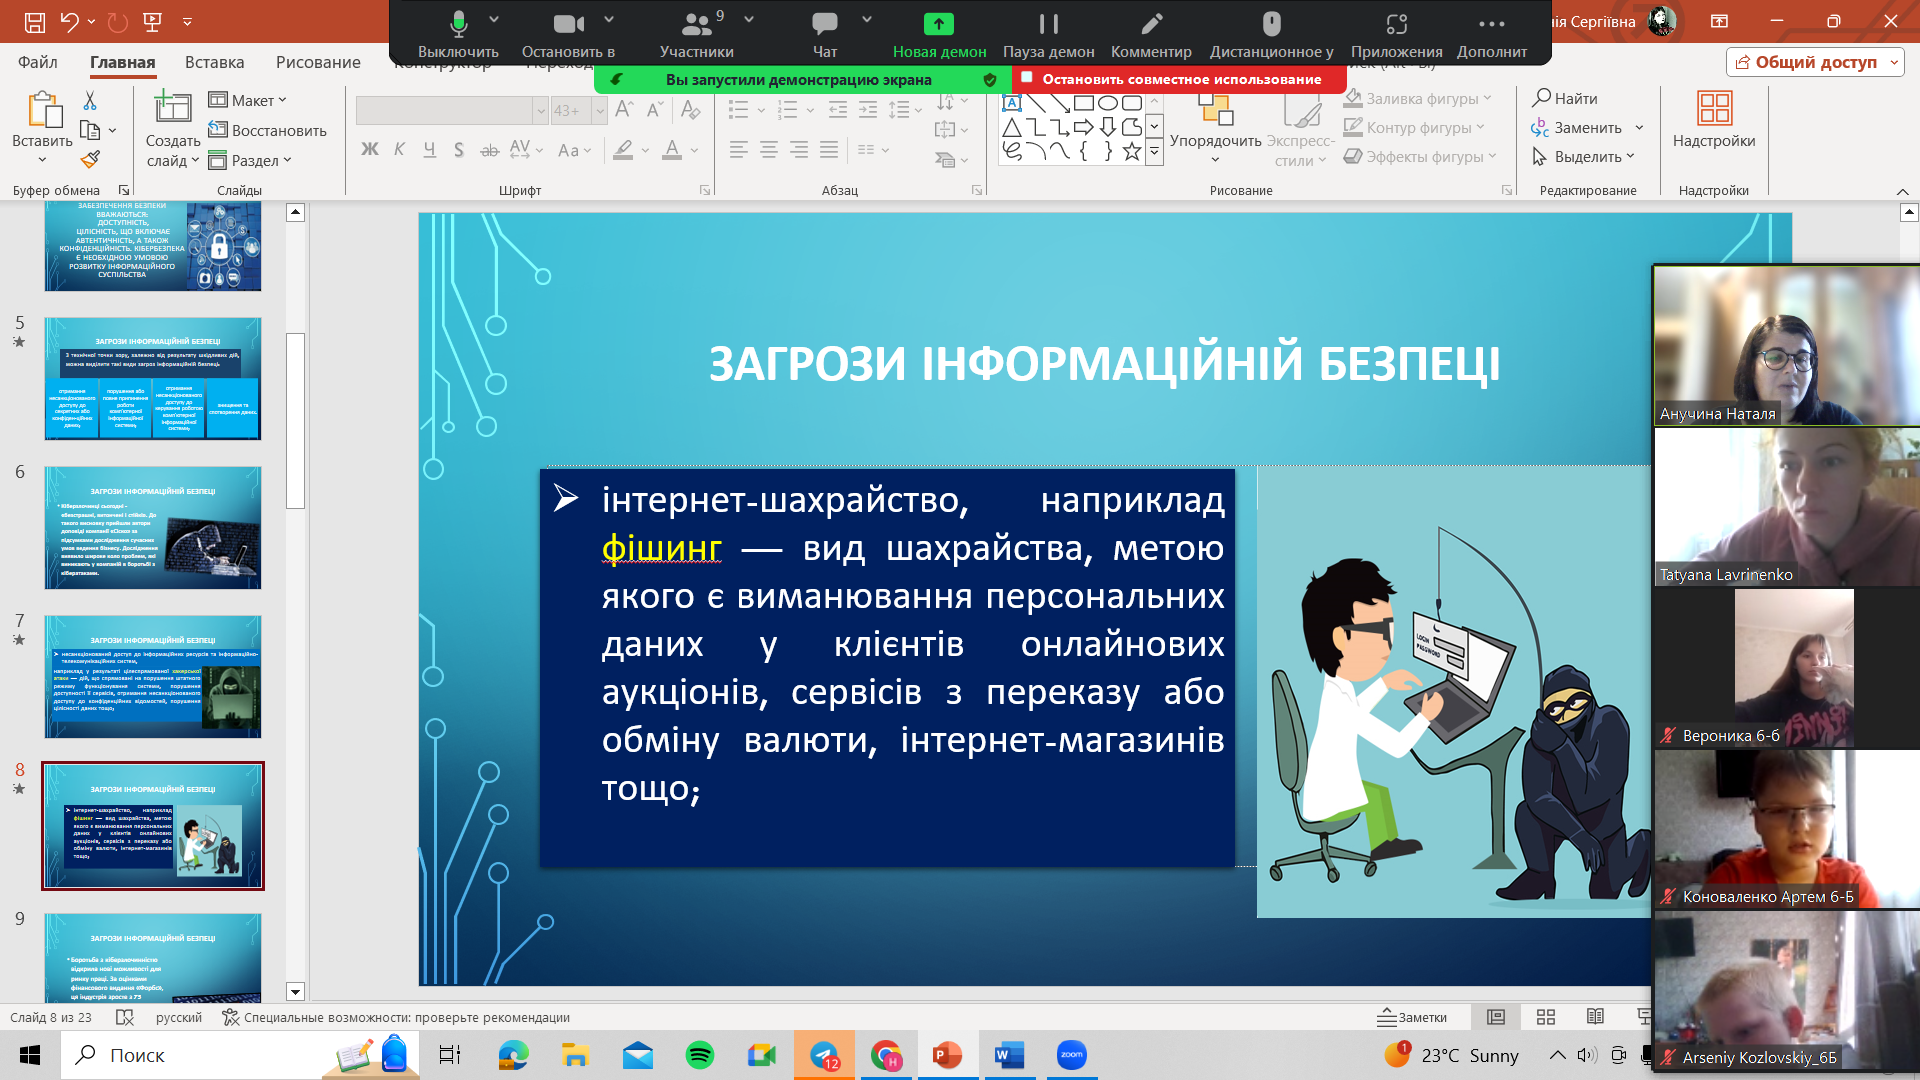Open Zoom participants panel

pyautogui.click(x=697, y=33)
